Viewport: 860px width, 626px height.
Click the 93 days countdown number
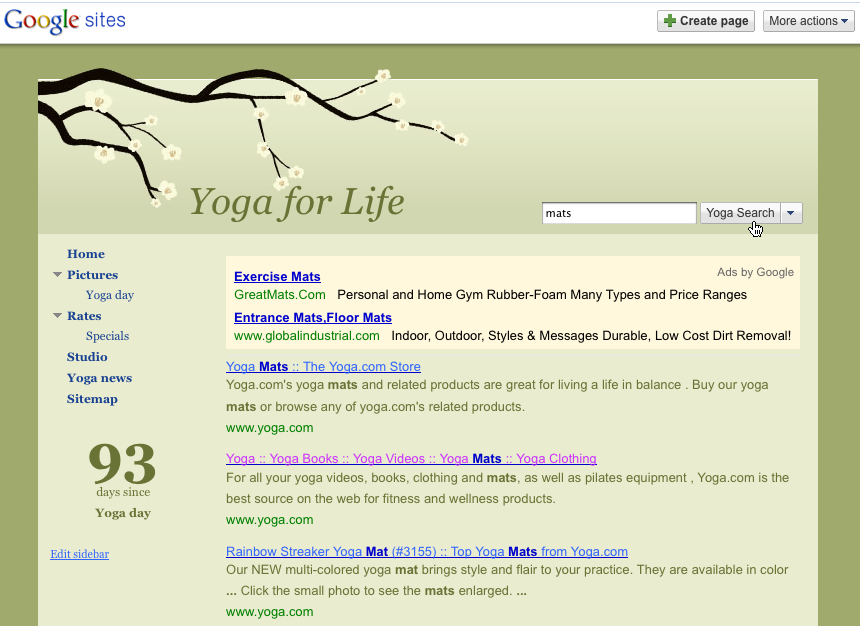coord(122,464)
